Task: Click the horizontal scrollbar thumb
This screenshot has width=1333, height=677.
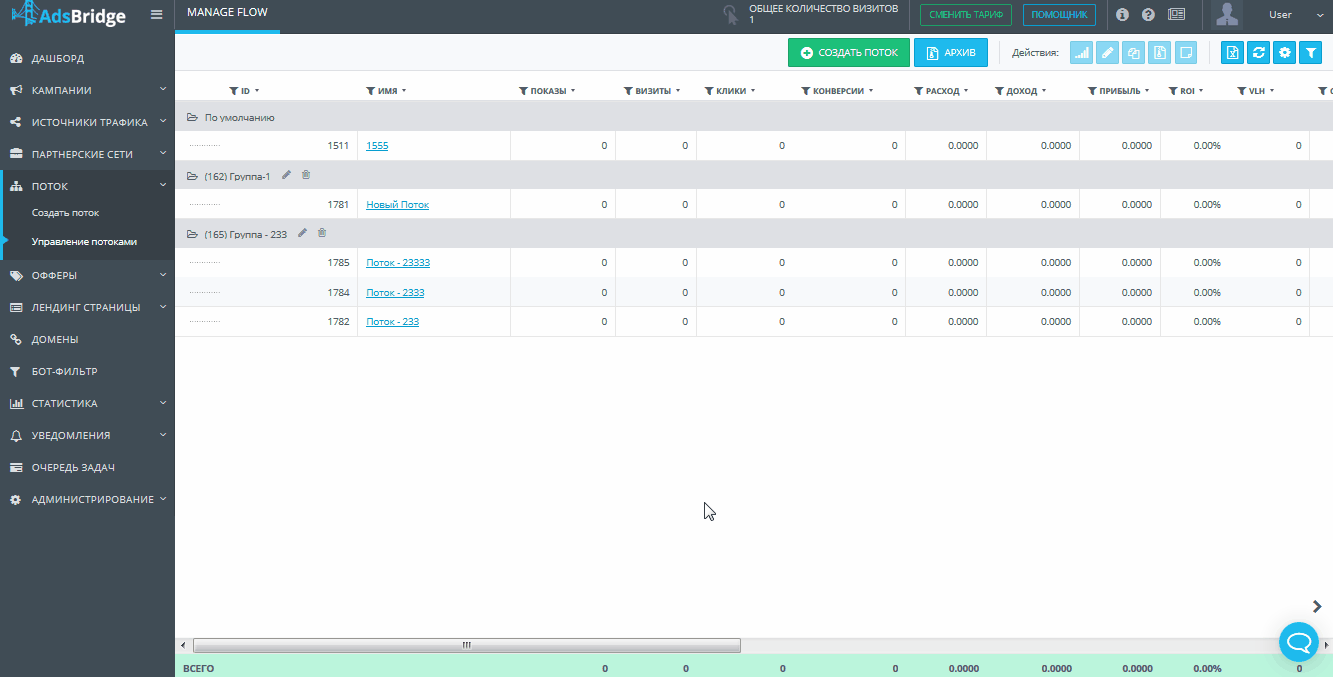Action: (466, 645)
